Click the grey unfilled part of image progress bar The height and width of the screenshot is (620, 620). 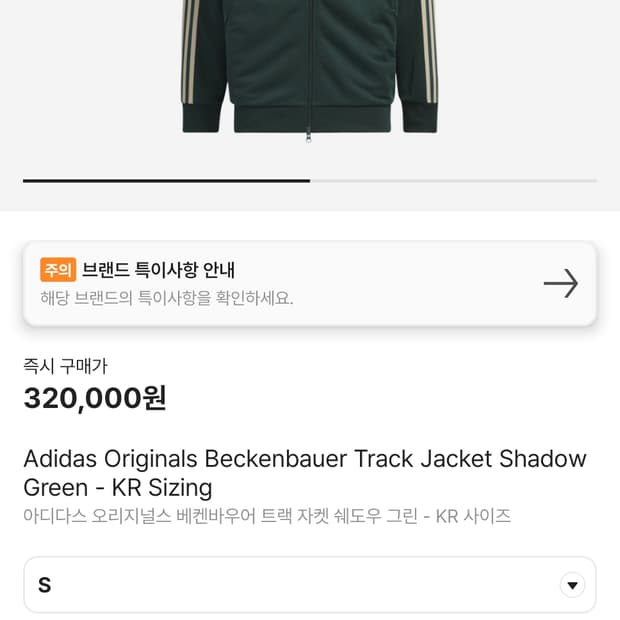click(453, 180)
